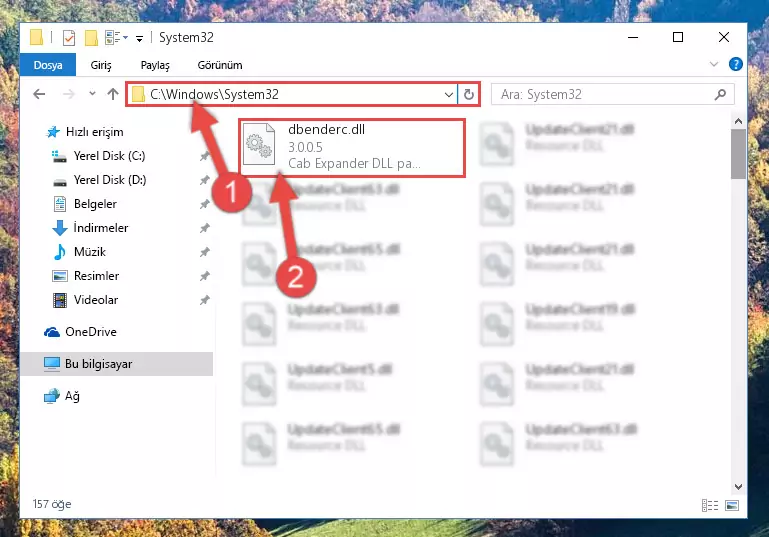Click the Müzik note icon
Screen dimensions: 769x537
pos(59,252)
